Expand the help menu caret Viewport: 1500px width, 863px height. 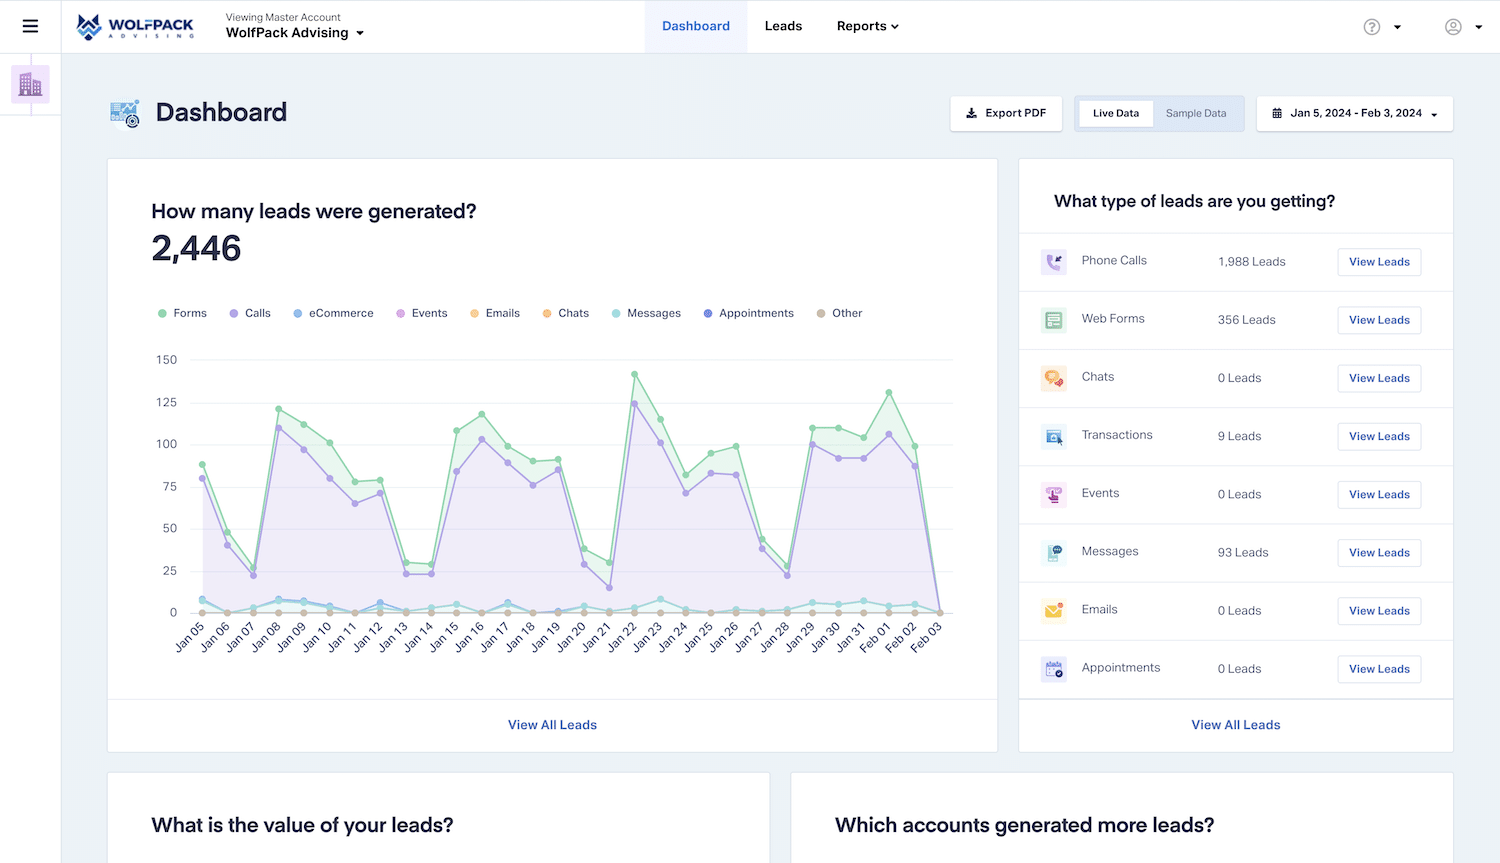click(x=1397, y=27)
